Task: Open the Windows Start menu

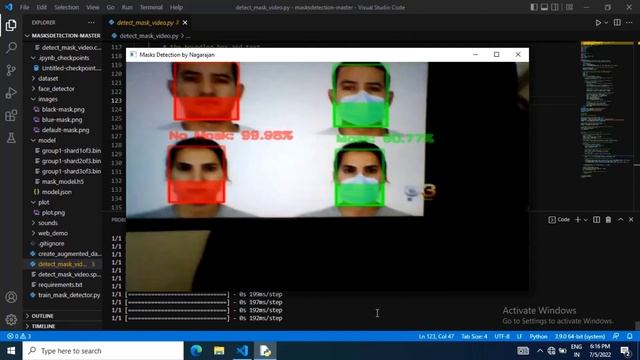Action: pyautogui.click(x=11, y=351)
